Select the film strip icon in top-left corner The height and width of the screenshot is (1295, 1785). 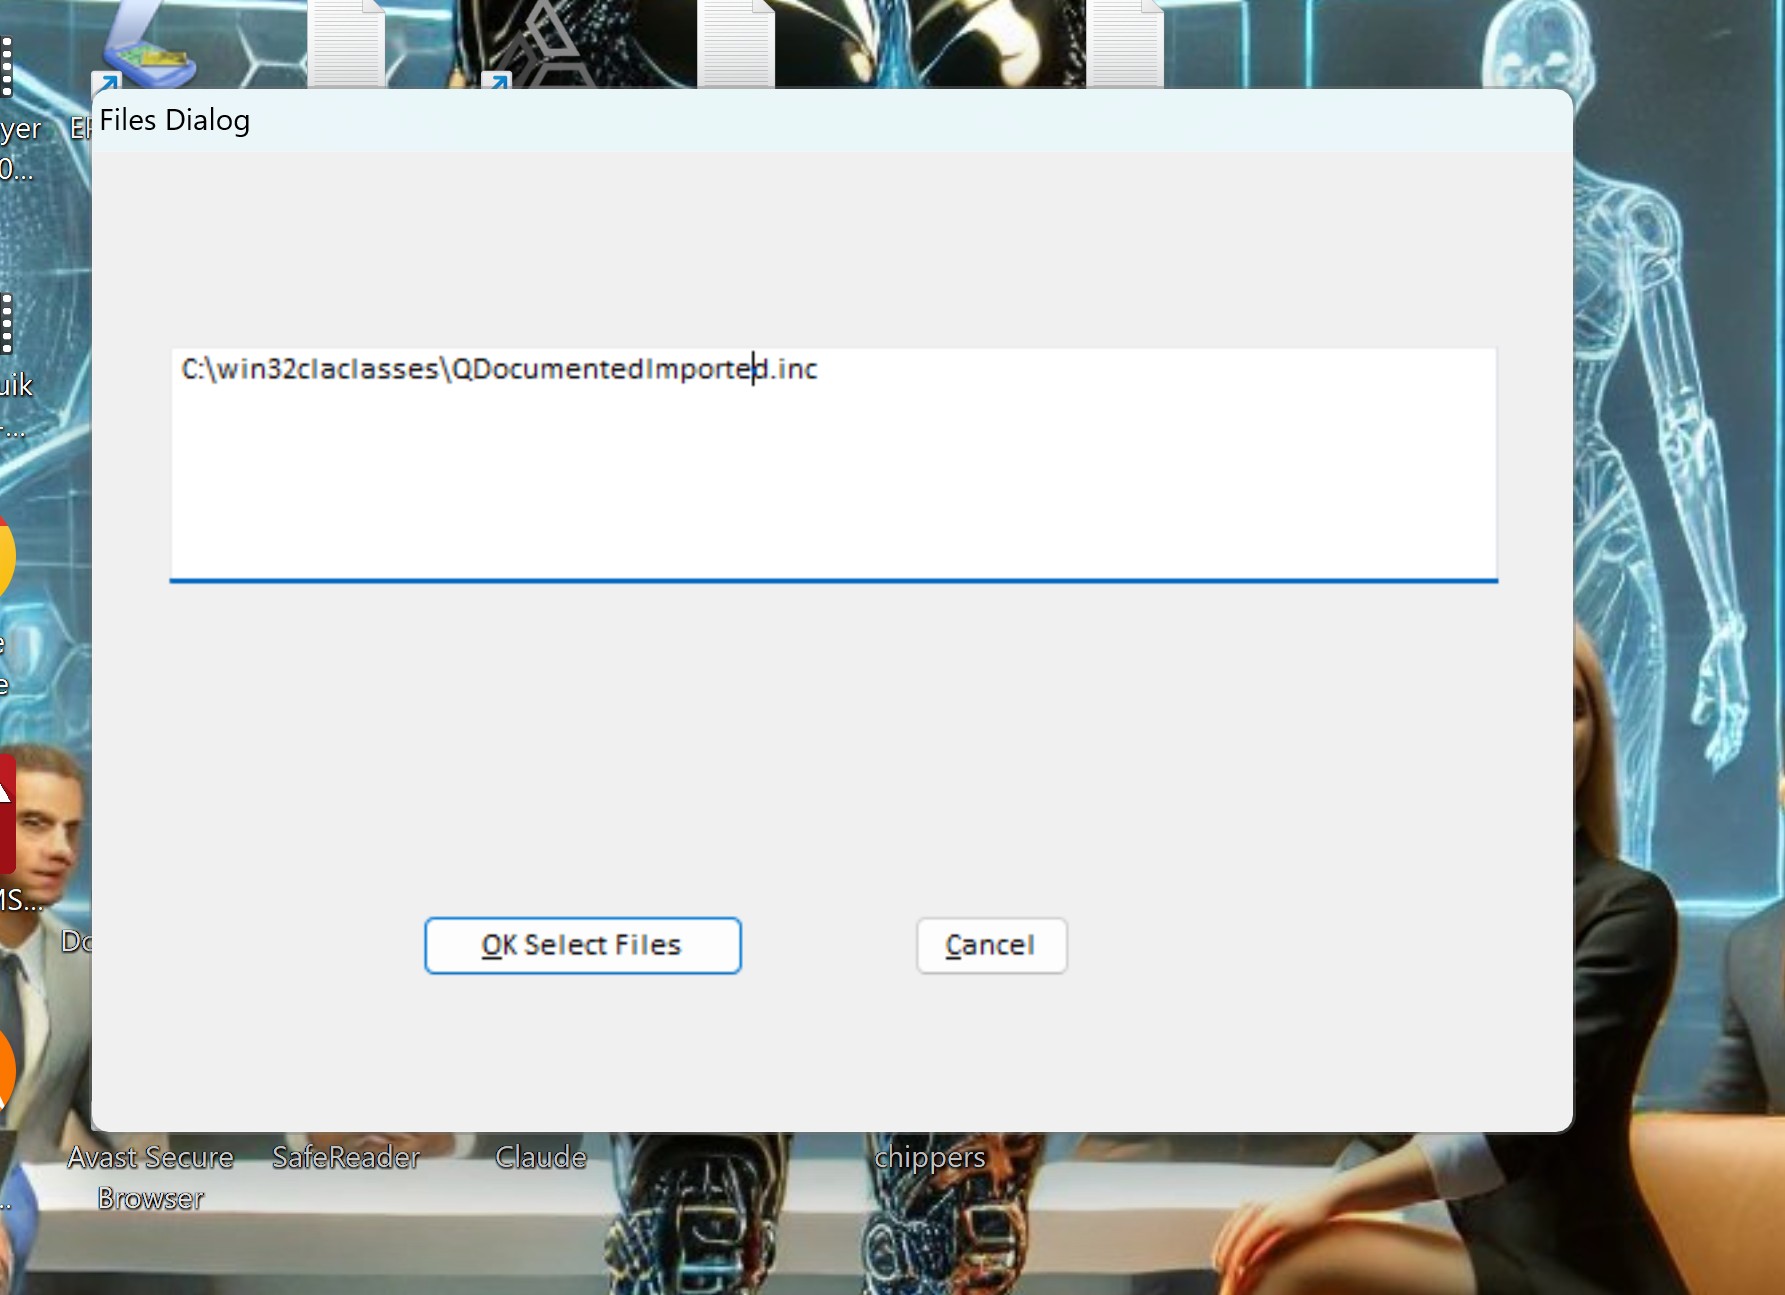[7, 66]
